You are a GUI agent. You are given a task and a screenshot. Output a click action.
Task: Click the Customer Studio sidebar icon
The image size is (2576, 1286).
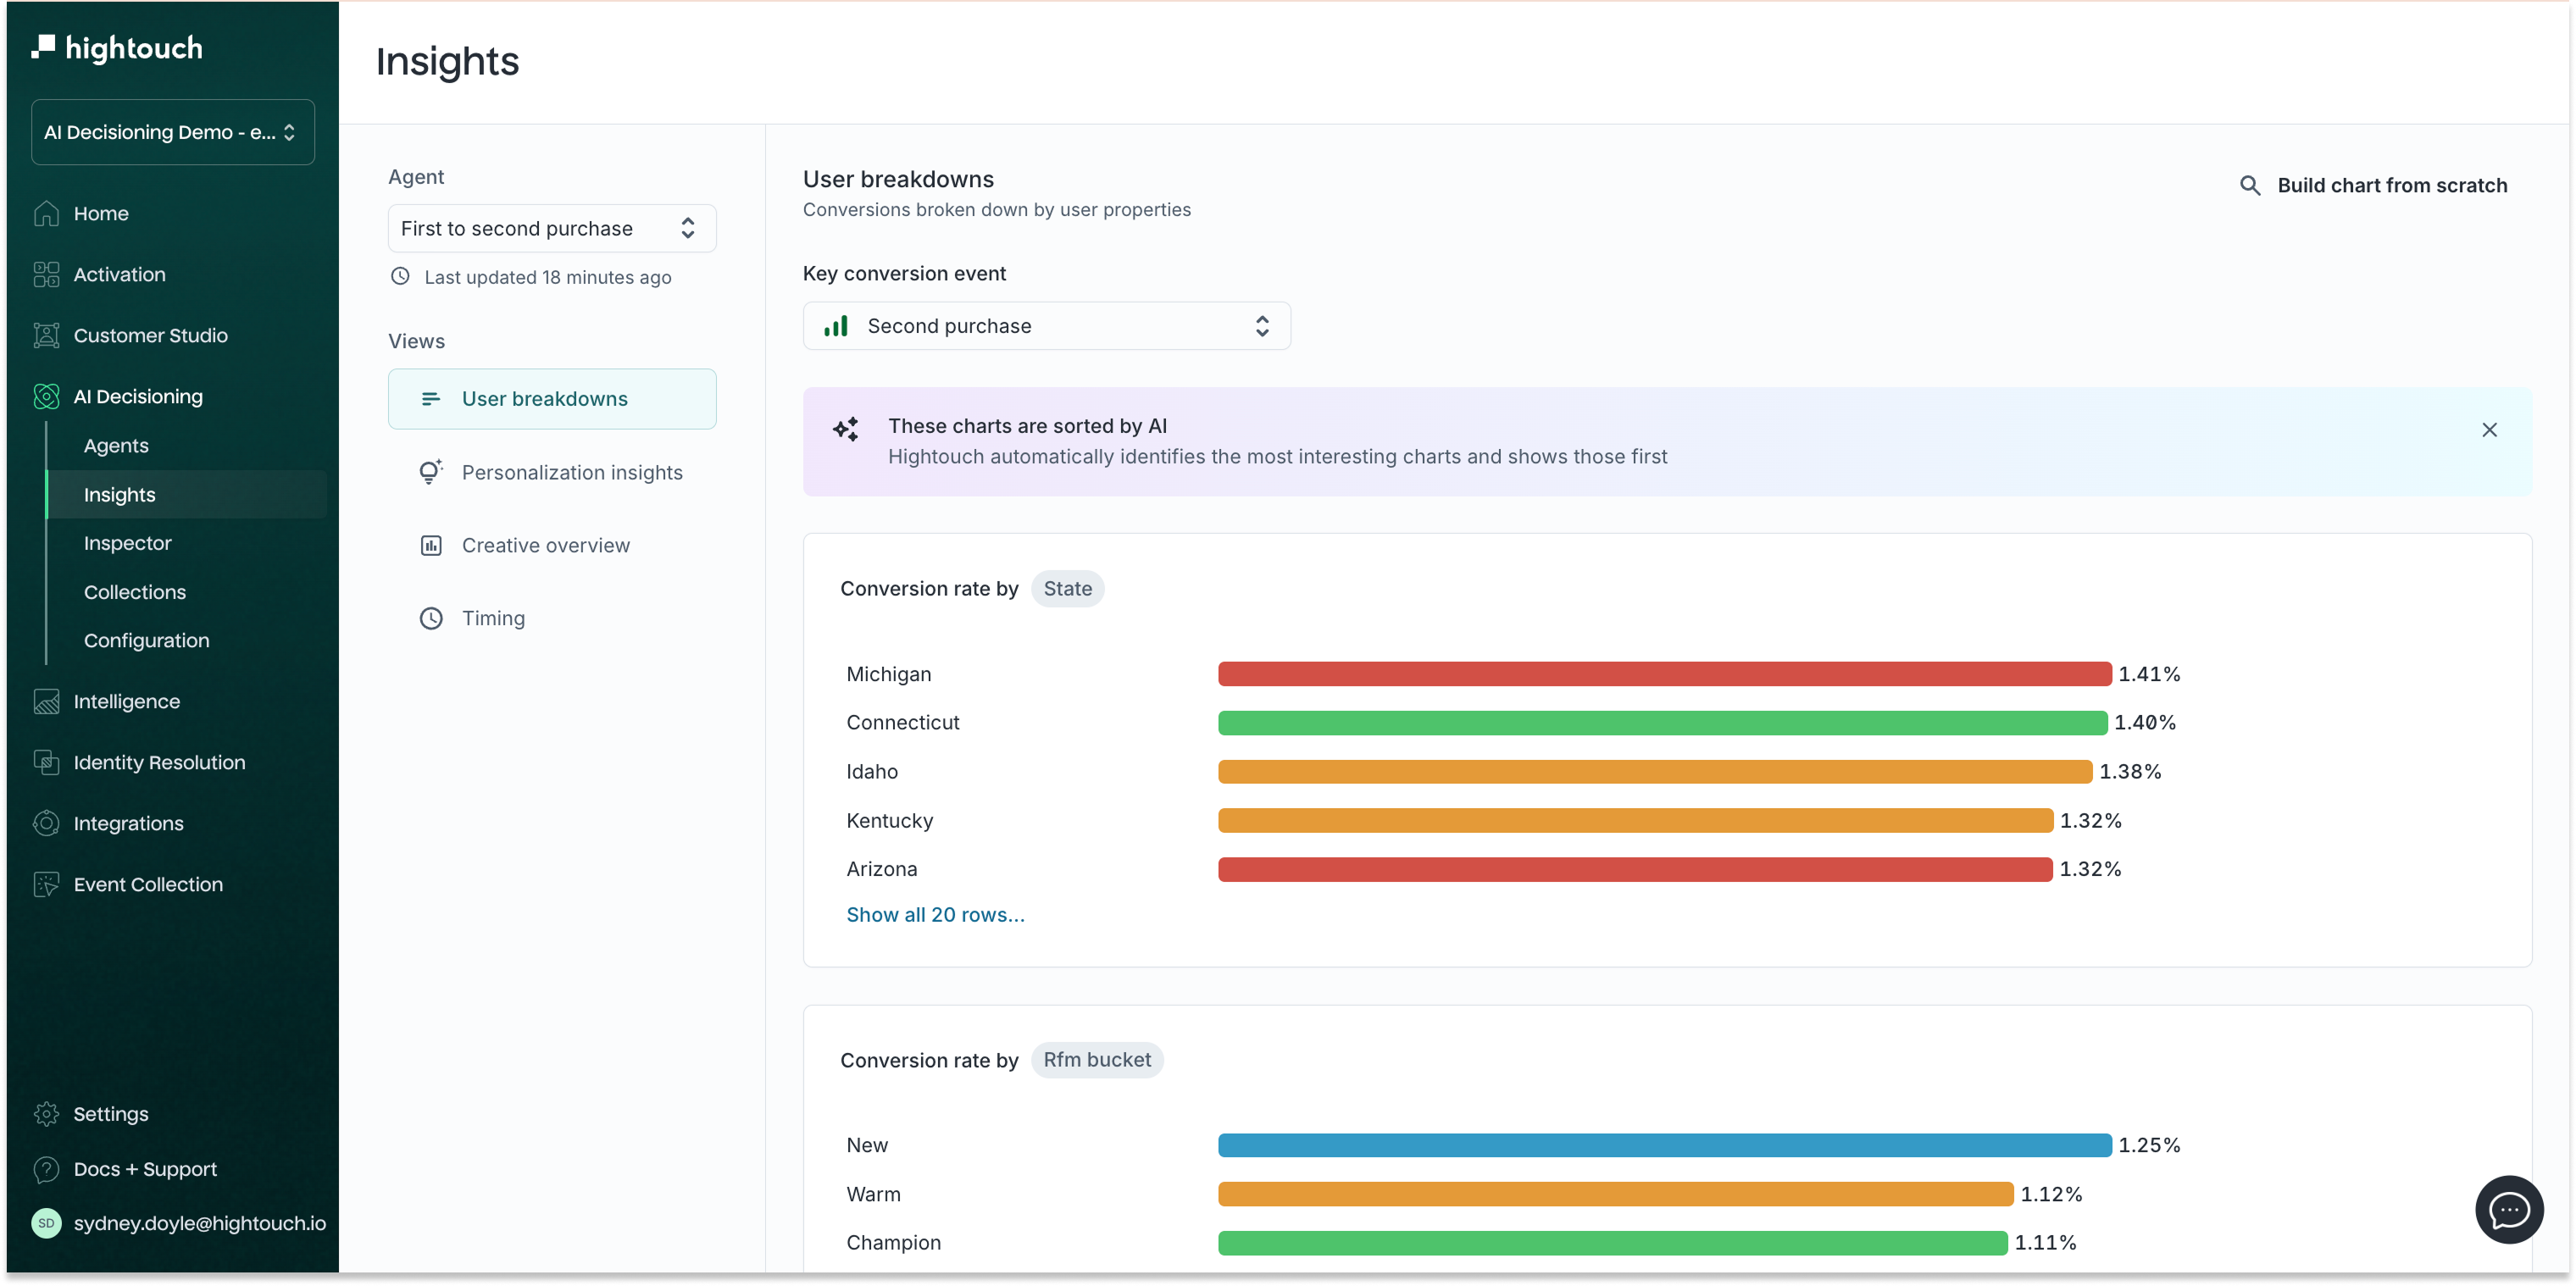coord(46,335)
